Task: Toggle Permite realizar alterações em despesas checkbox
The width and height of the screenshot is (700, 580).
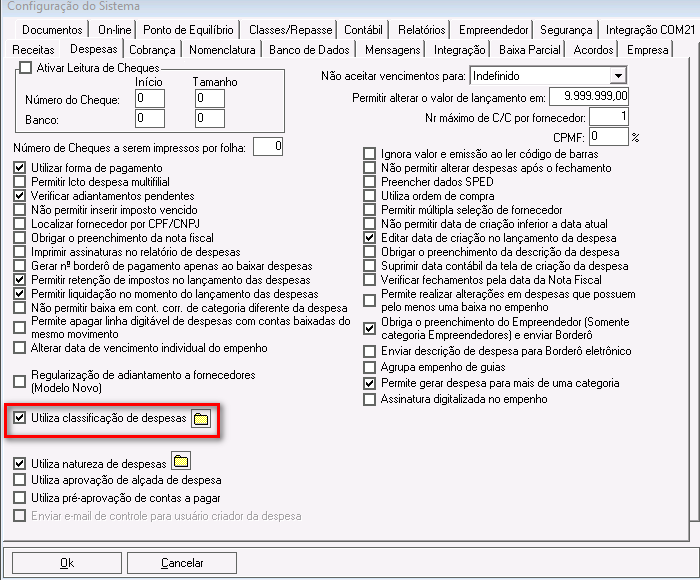Action: [x=370, y=300]
